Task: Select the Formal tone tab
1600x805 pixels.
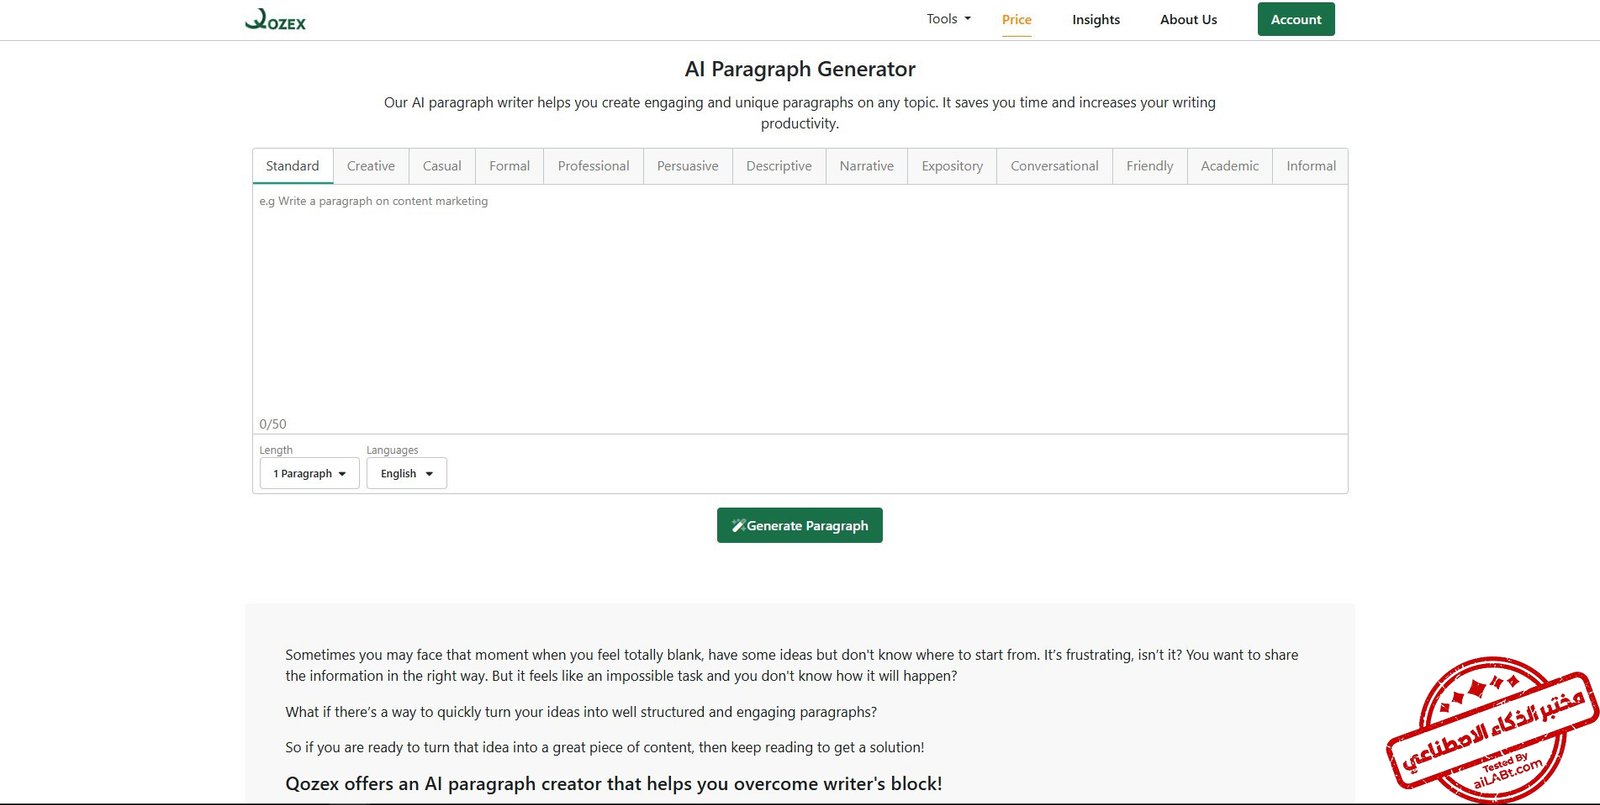Action: click(x=509, y=166)
